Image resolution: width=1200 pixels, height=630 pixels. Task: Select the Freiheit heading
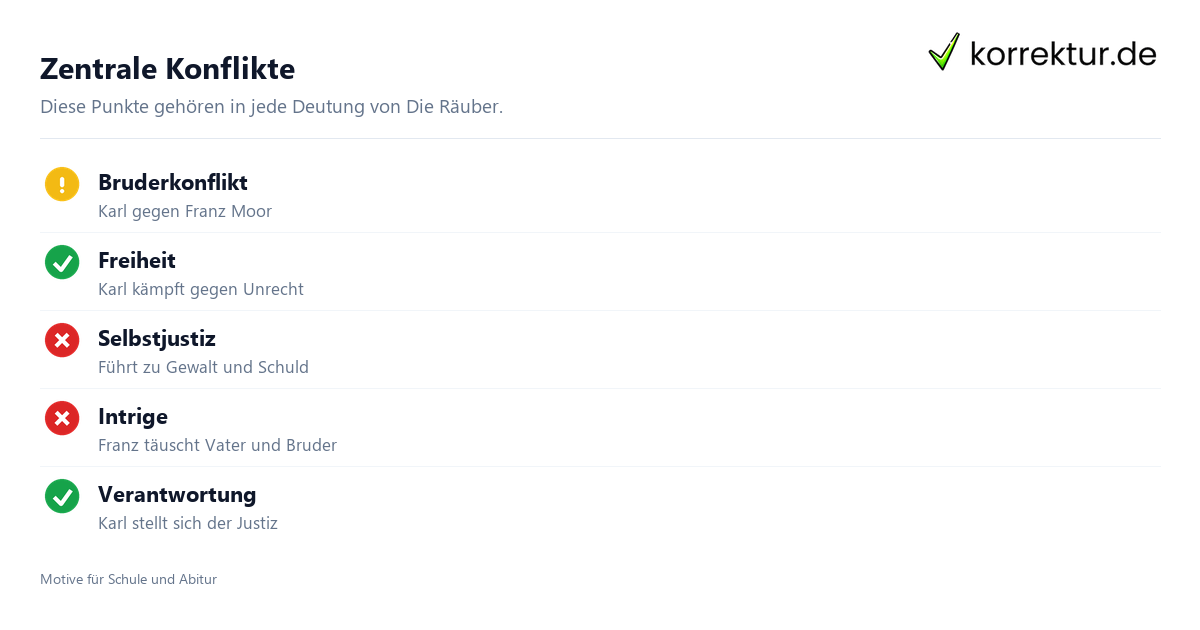(x=137, y=260)
